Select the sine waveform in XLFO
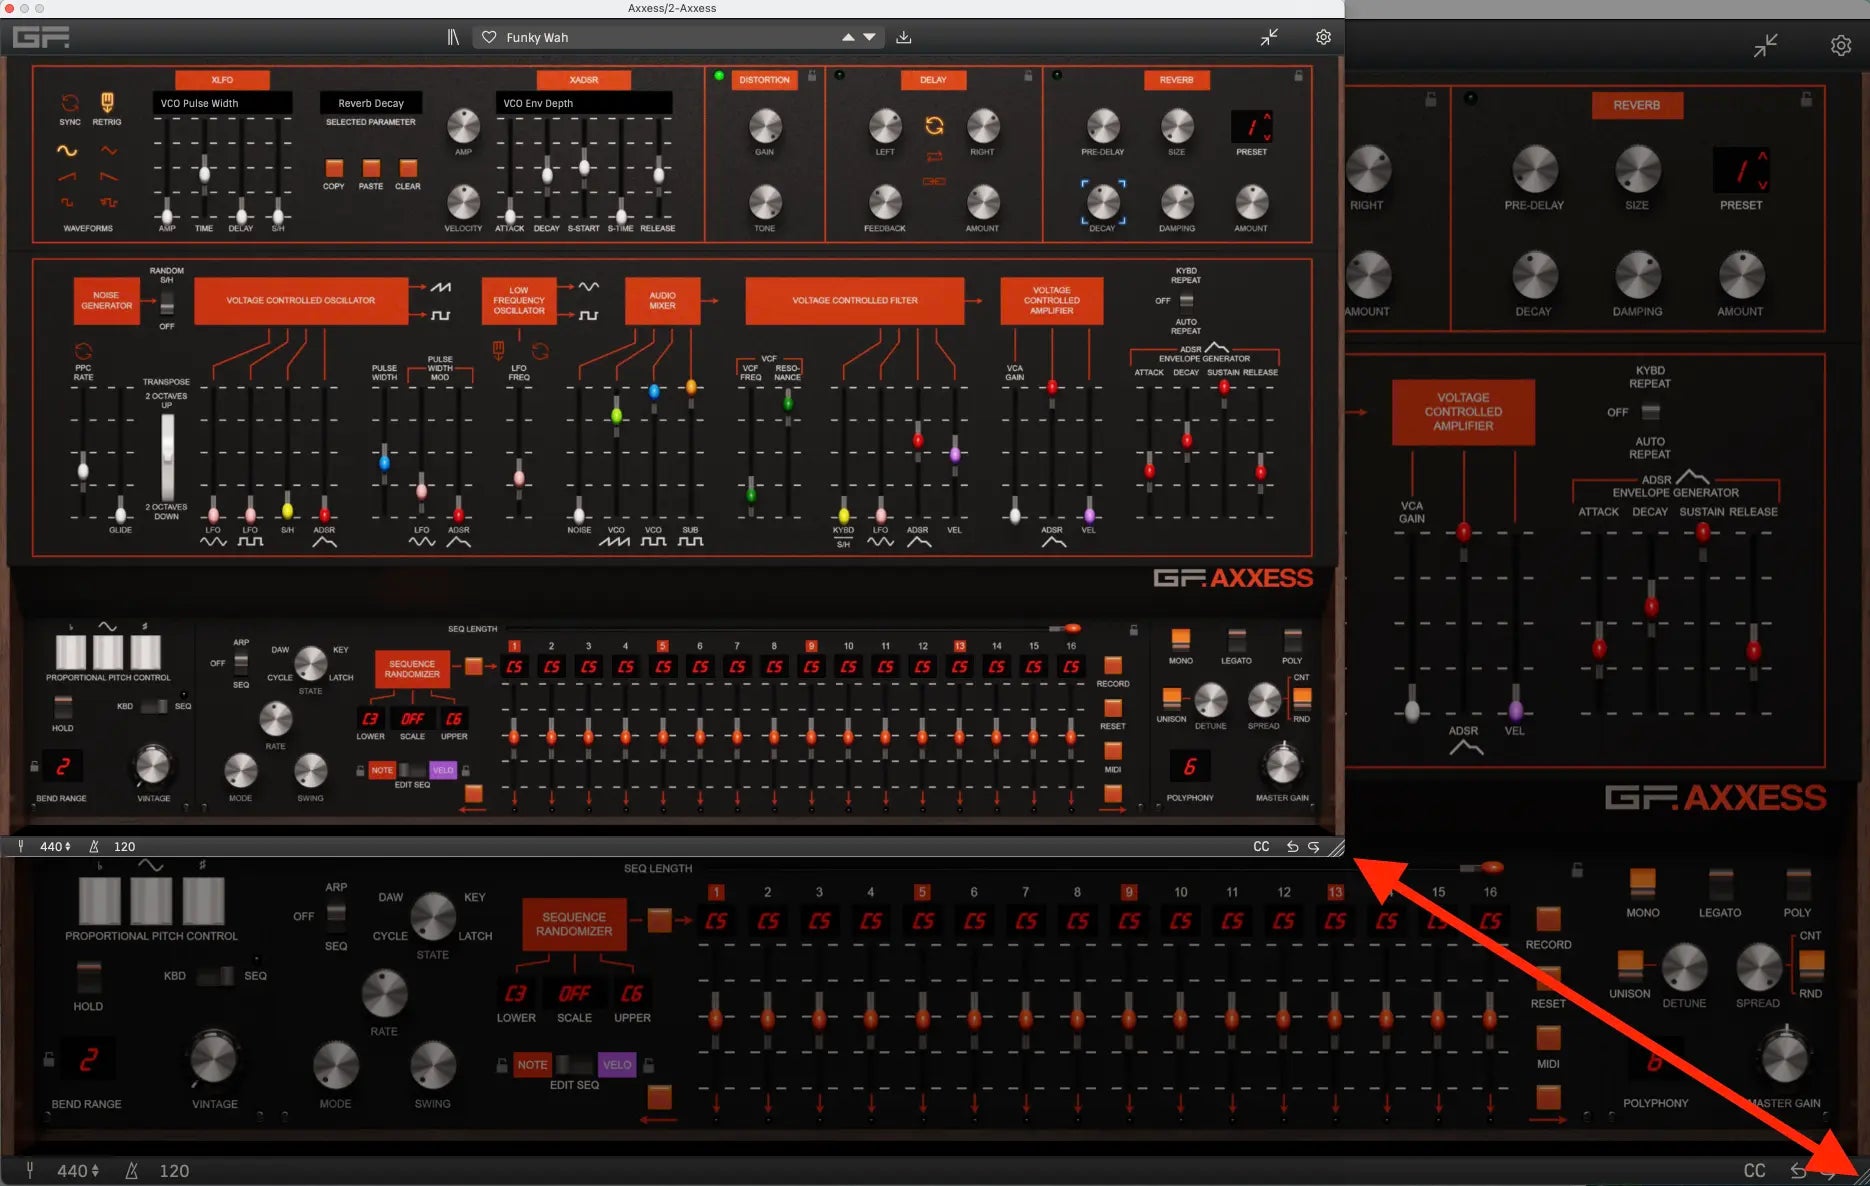This screenshot has width=1870, height=1186. pos(67,151)
